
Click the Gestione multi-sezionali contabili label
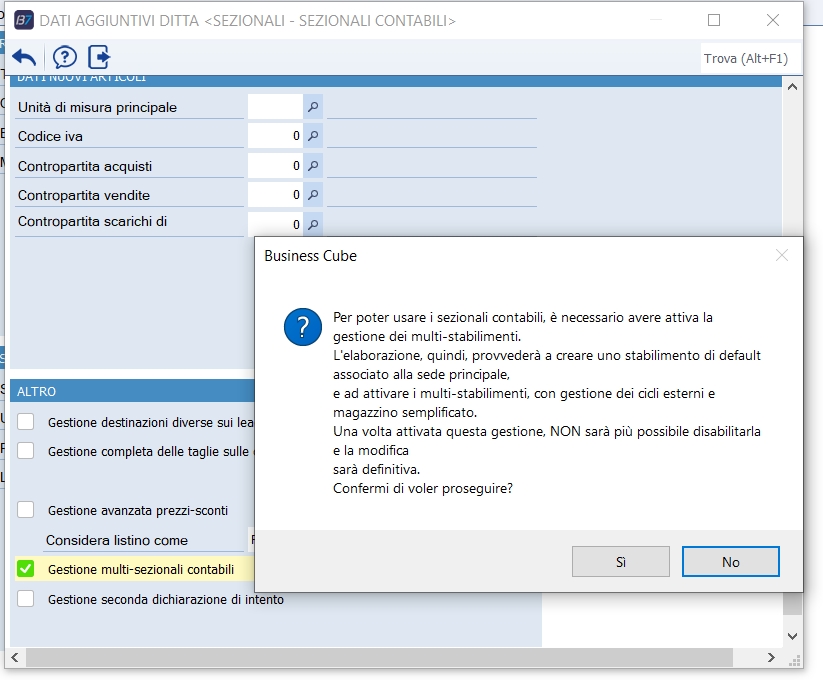tap(141, 569)
